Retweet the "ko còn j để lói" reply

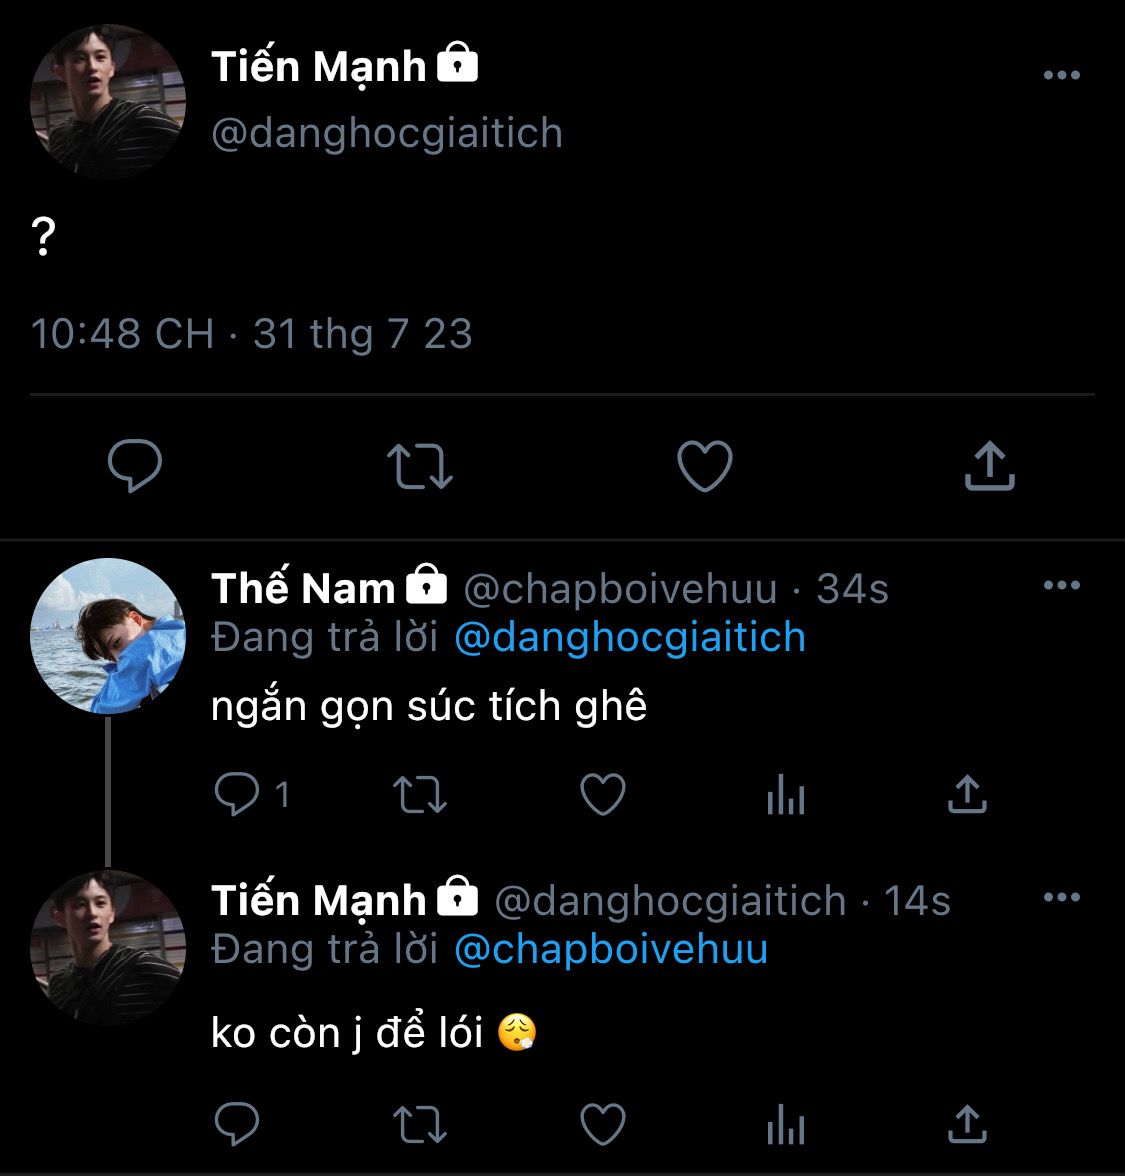tap(420, 1124)
